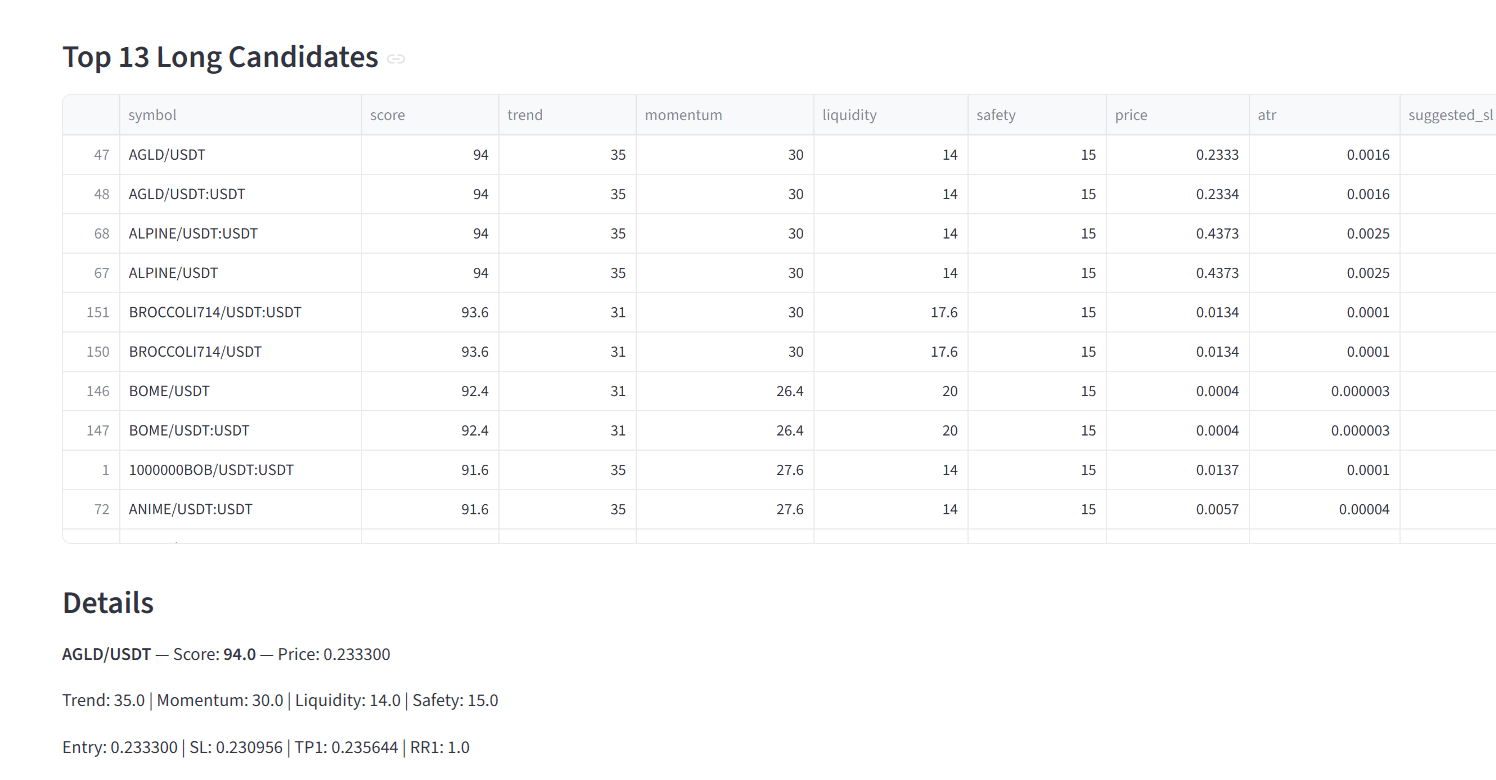Click the anchor link icon beside Top 13 Long Candidates

coord(396,59)
